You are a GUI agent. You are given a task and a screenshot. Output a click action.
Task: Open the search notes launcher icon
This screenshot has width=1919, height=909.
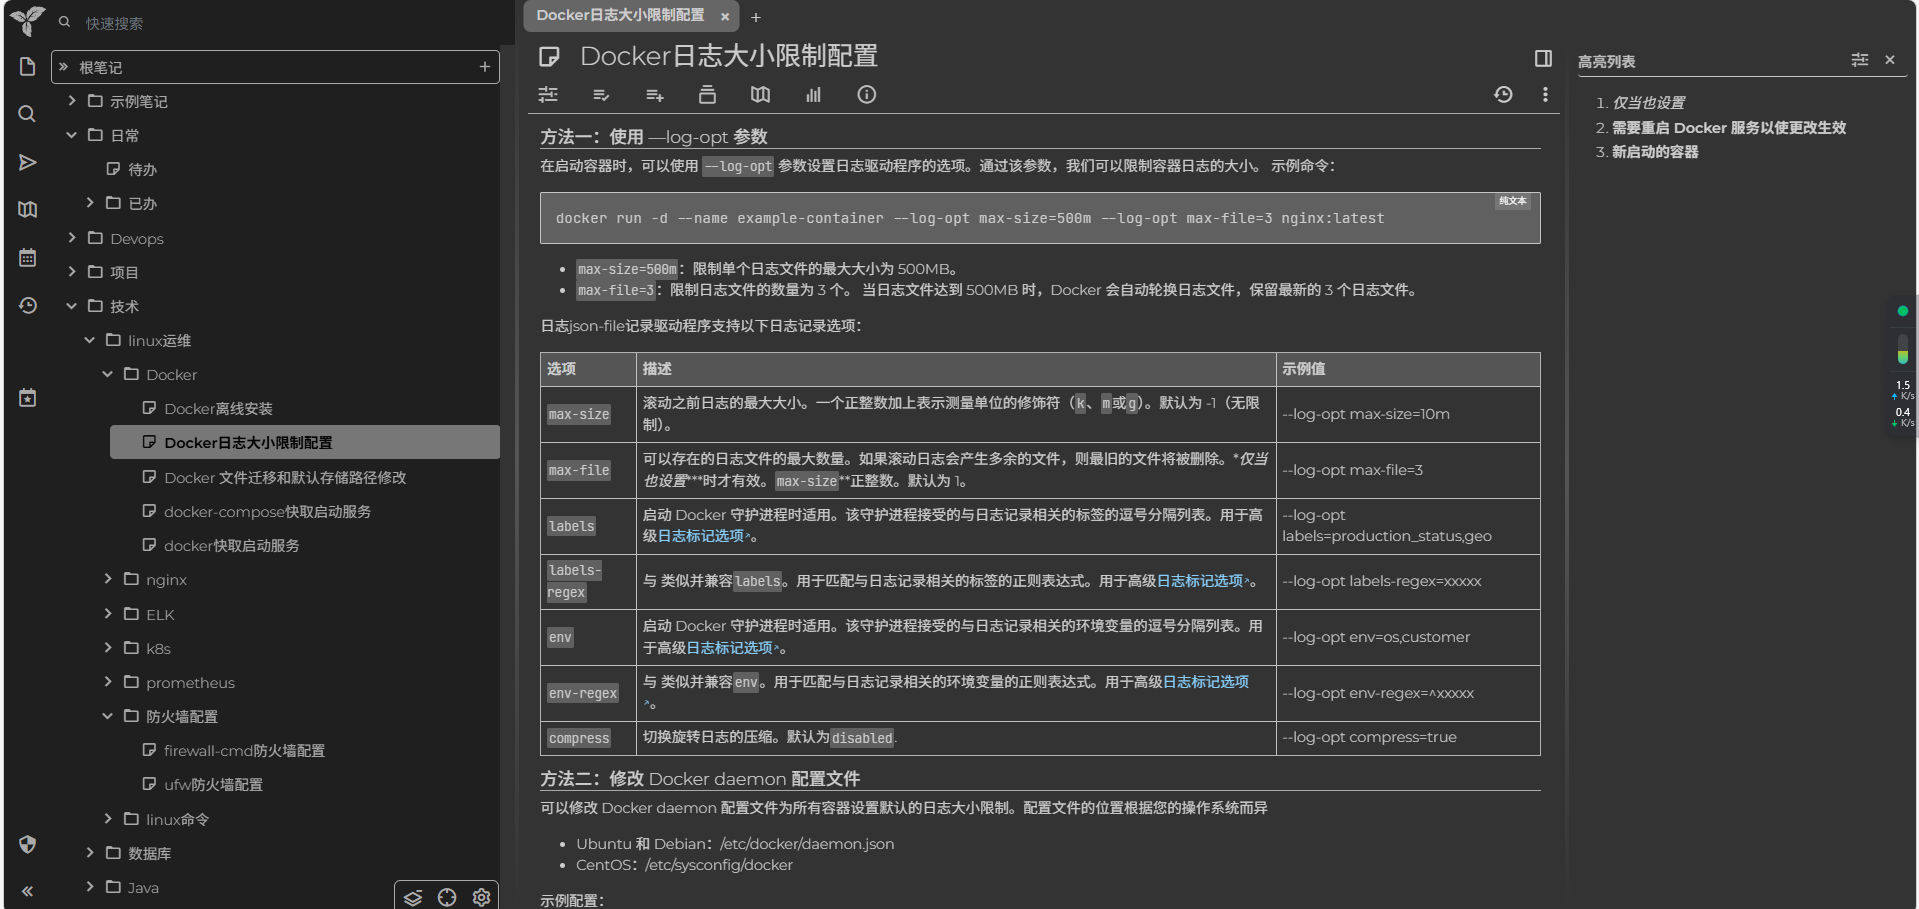pyautogui.click(x=27, y=114)
